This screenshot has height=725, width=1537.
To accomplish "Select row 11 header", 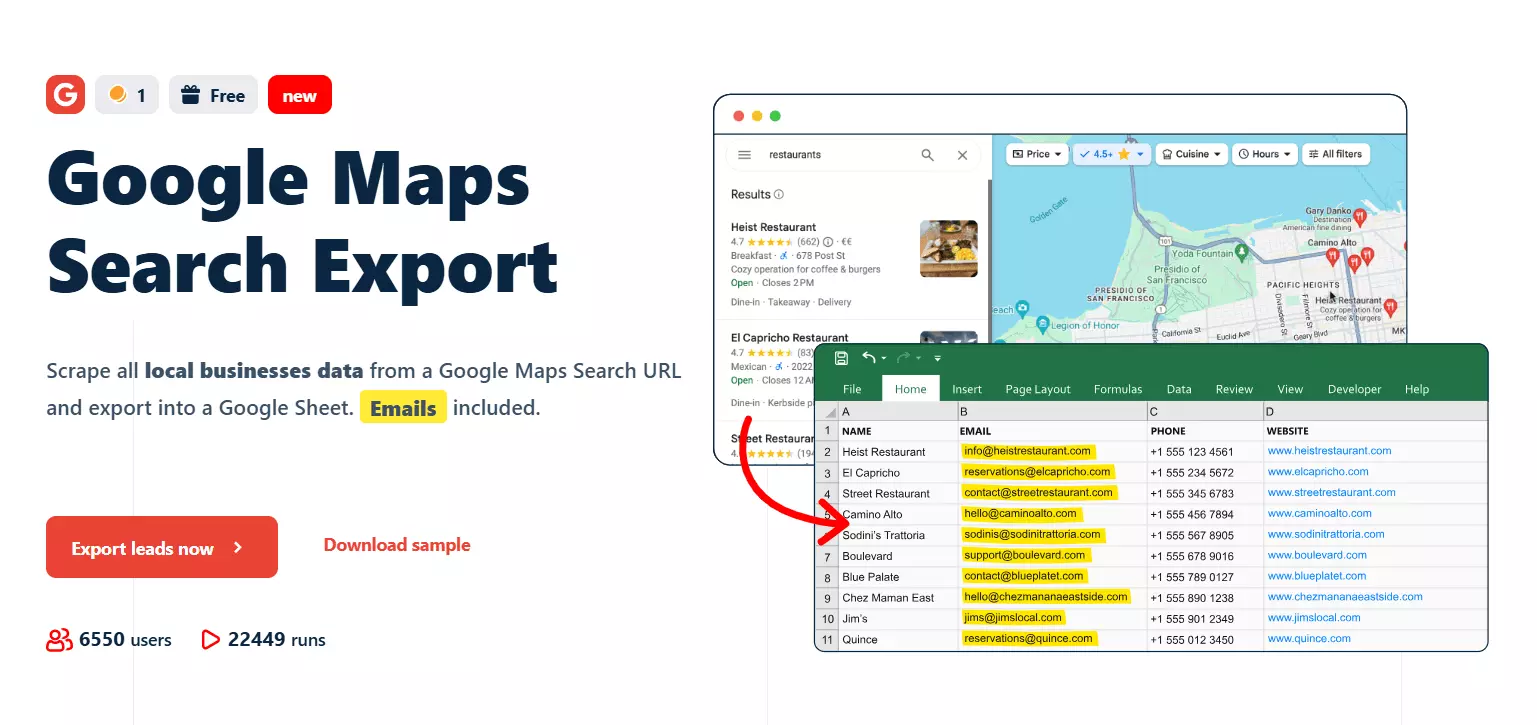I will coord(827,639).
